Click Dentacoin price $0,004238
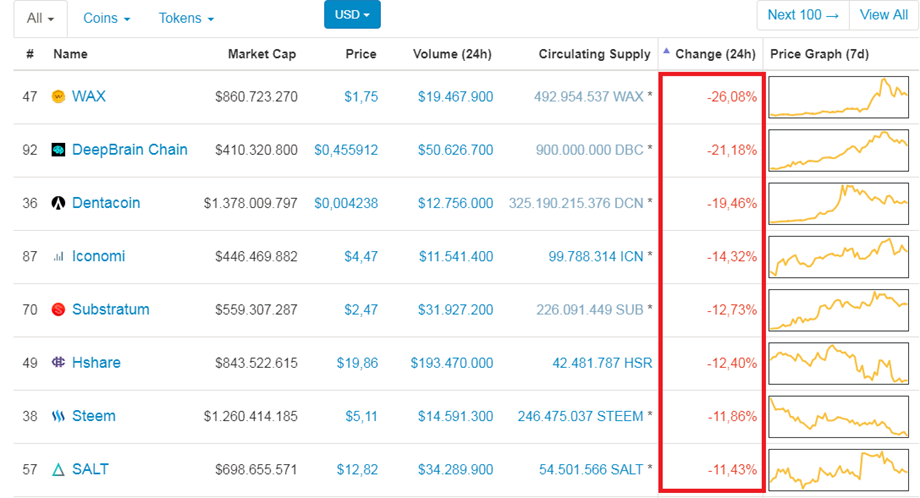 [346, 204]
